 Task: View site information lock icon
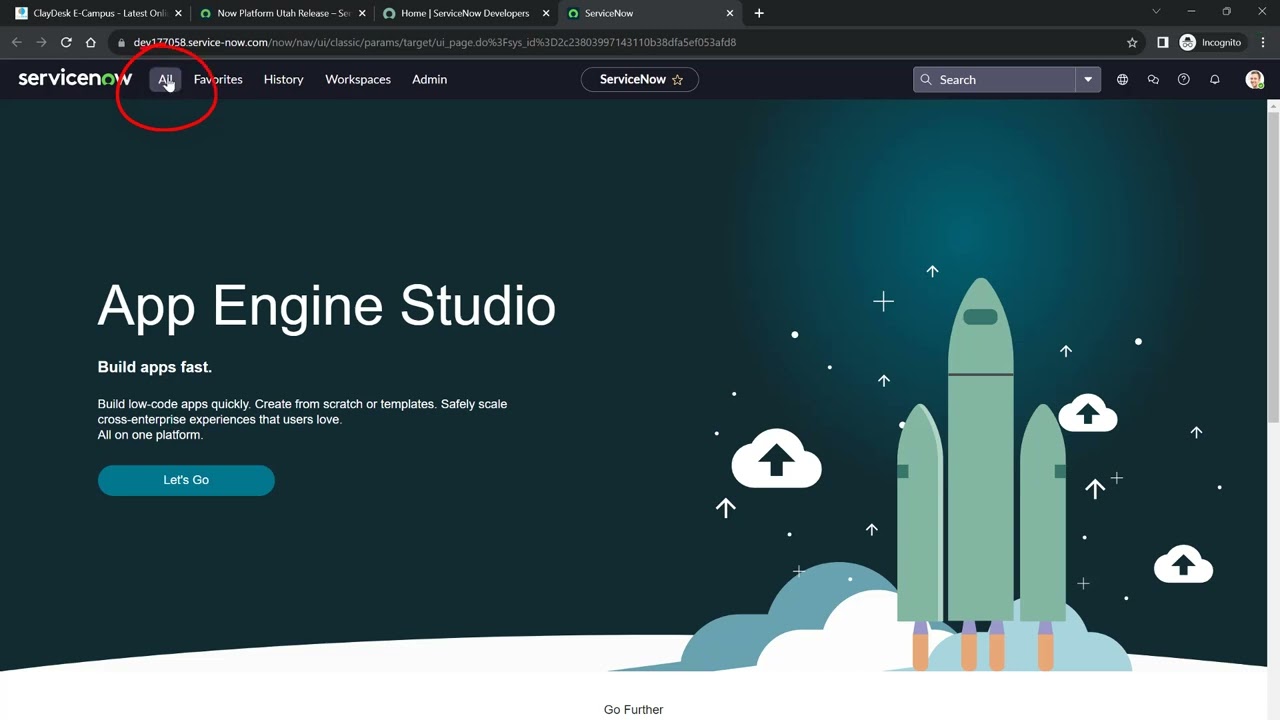[121, 42]
